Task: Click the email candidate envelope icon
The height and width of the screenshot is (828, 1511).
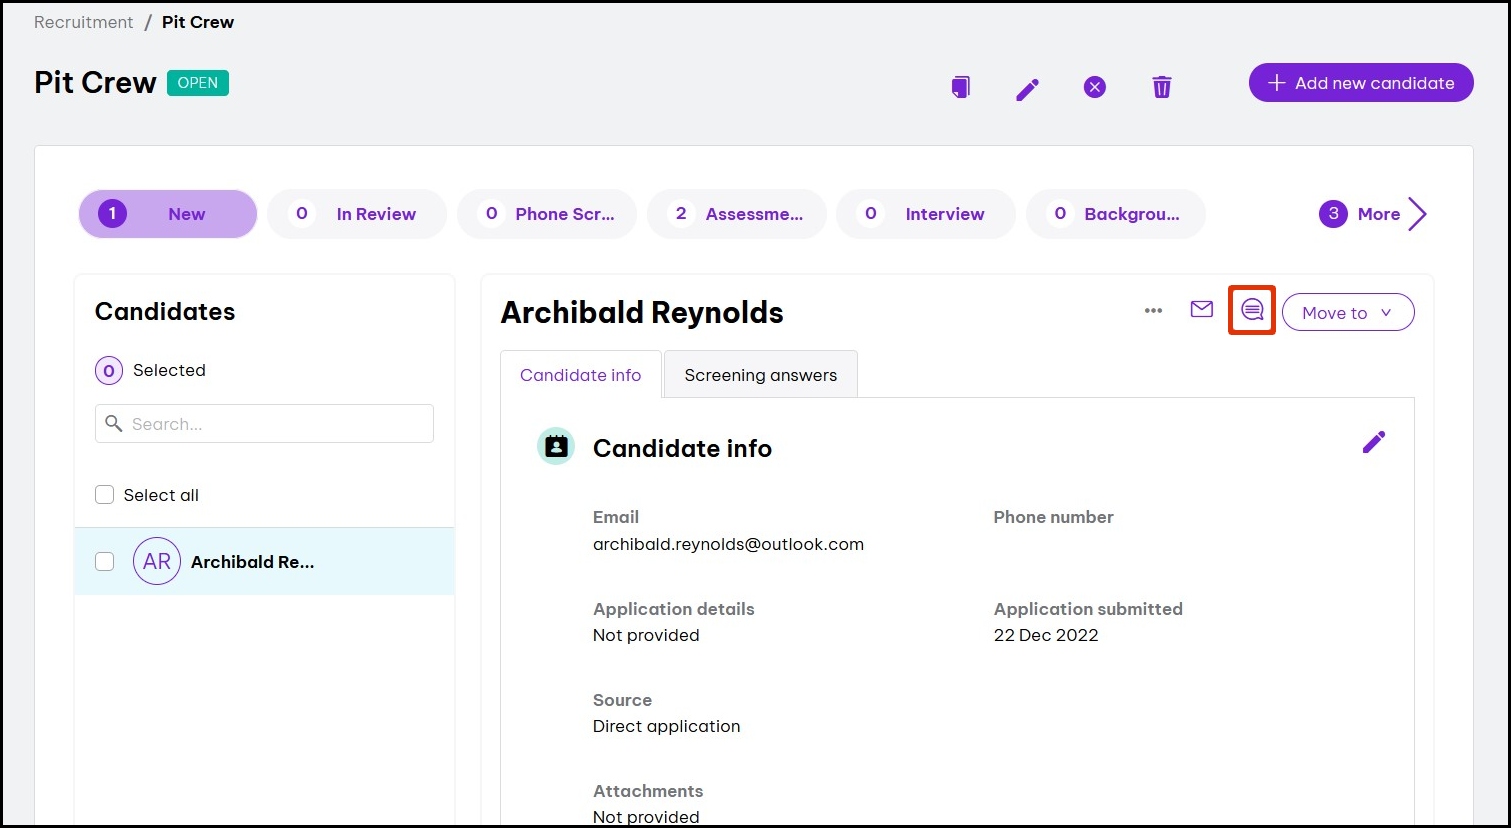Action: [1201, 310]
